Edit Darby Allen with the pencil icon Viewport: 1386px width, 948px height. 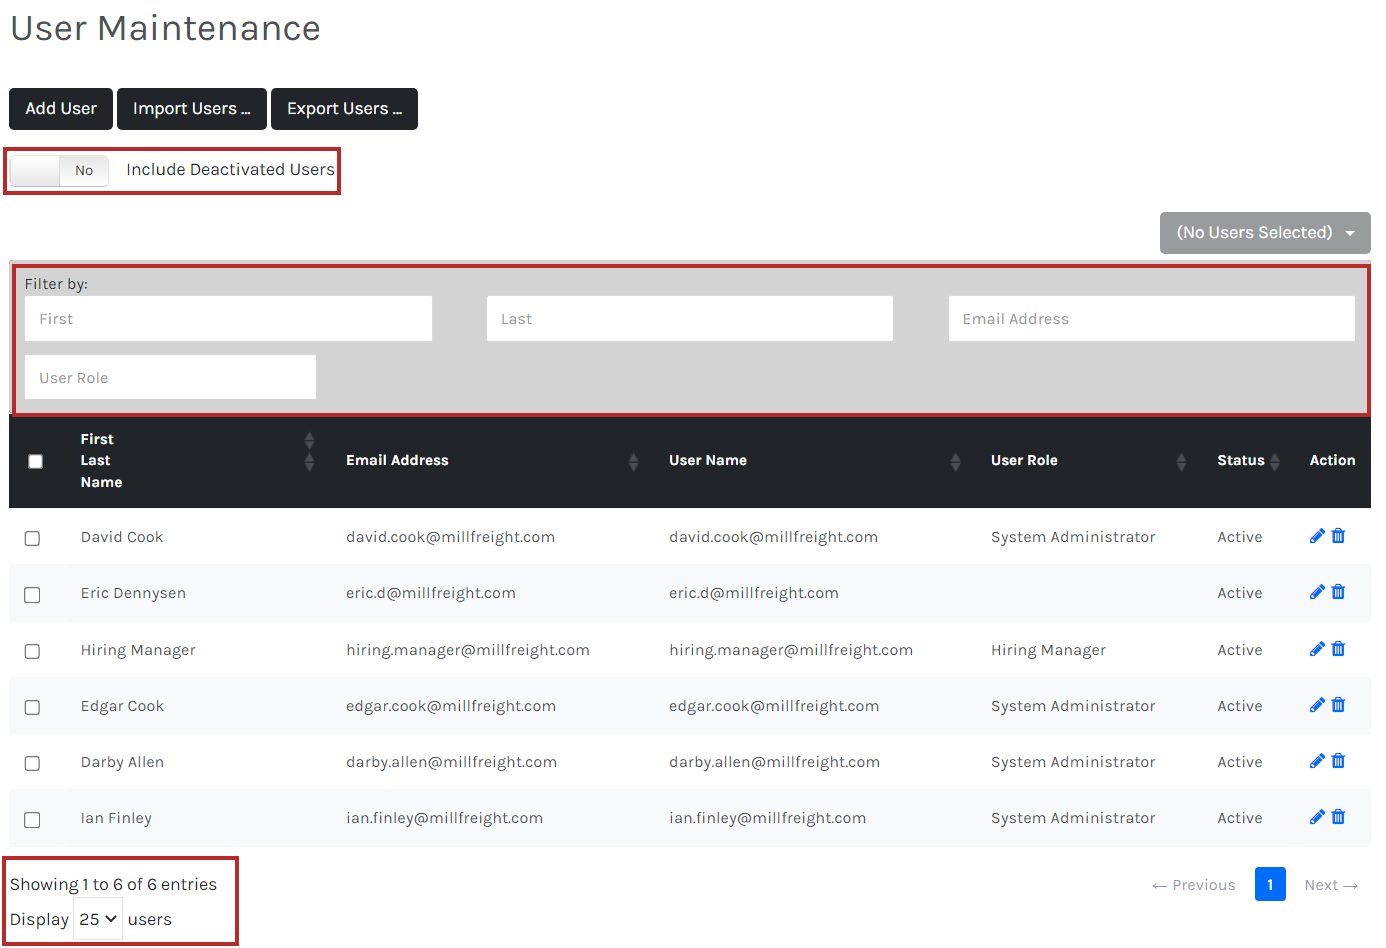[x=1317, y=761]
